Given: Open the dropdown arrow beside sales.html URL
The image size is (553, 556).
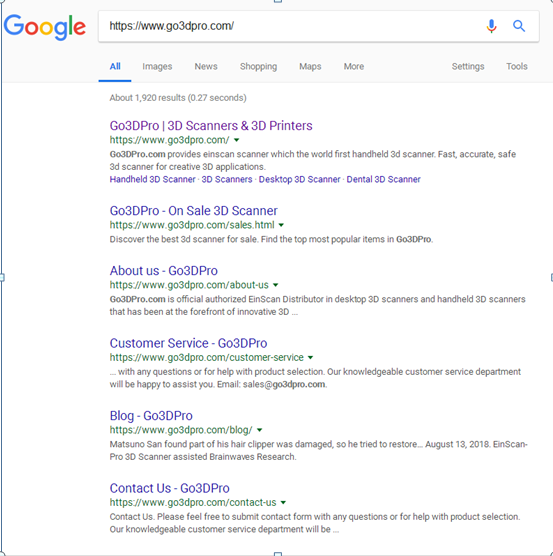Looking at the screenshot, I should [281, 225].
